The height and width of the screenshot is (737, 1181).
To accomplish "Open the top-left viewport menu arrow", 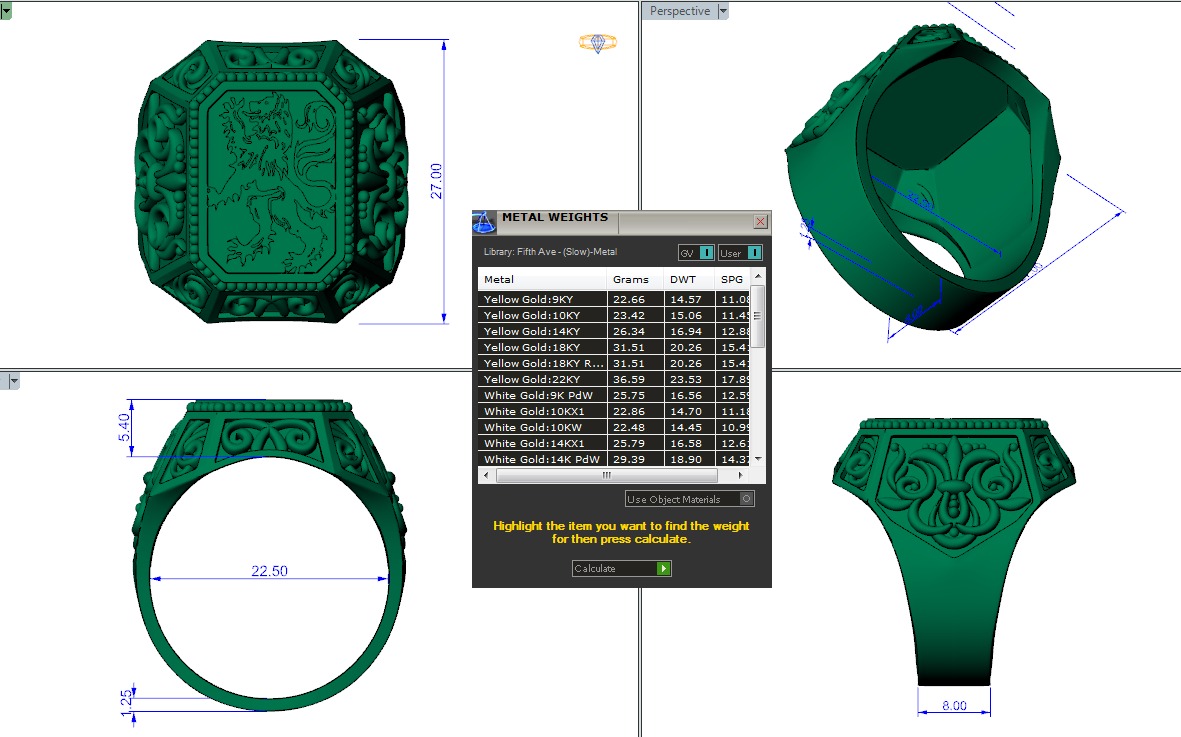I will click(5, 10).
